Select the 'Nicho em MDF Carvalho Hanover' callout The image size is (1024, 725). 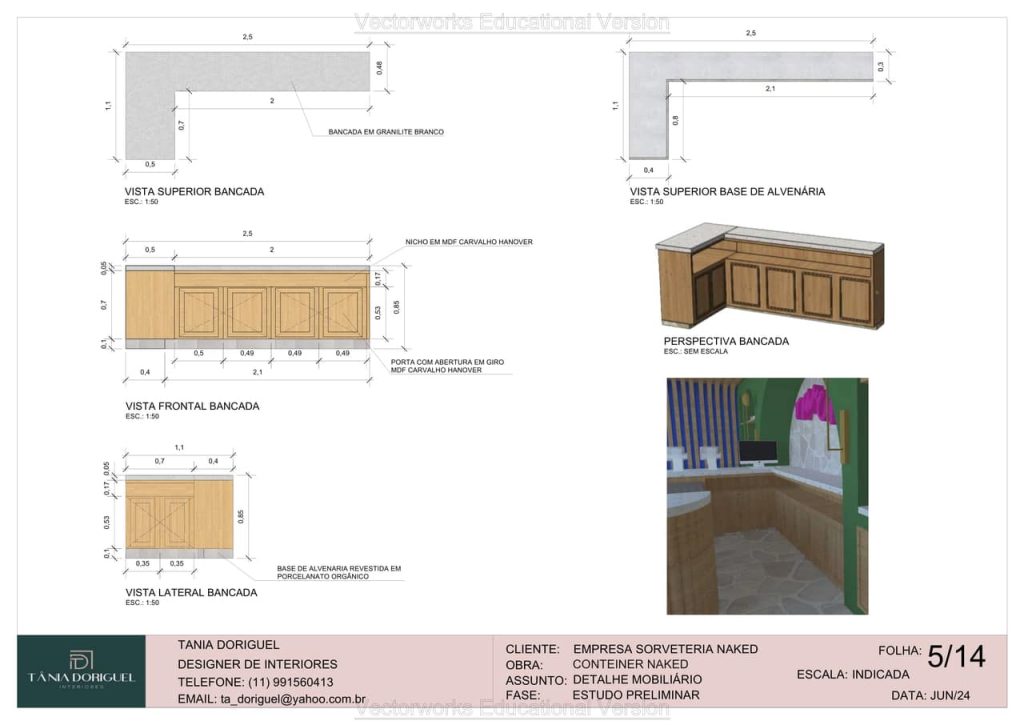pyautogui.click(x=468, y=242)
